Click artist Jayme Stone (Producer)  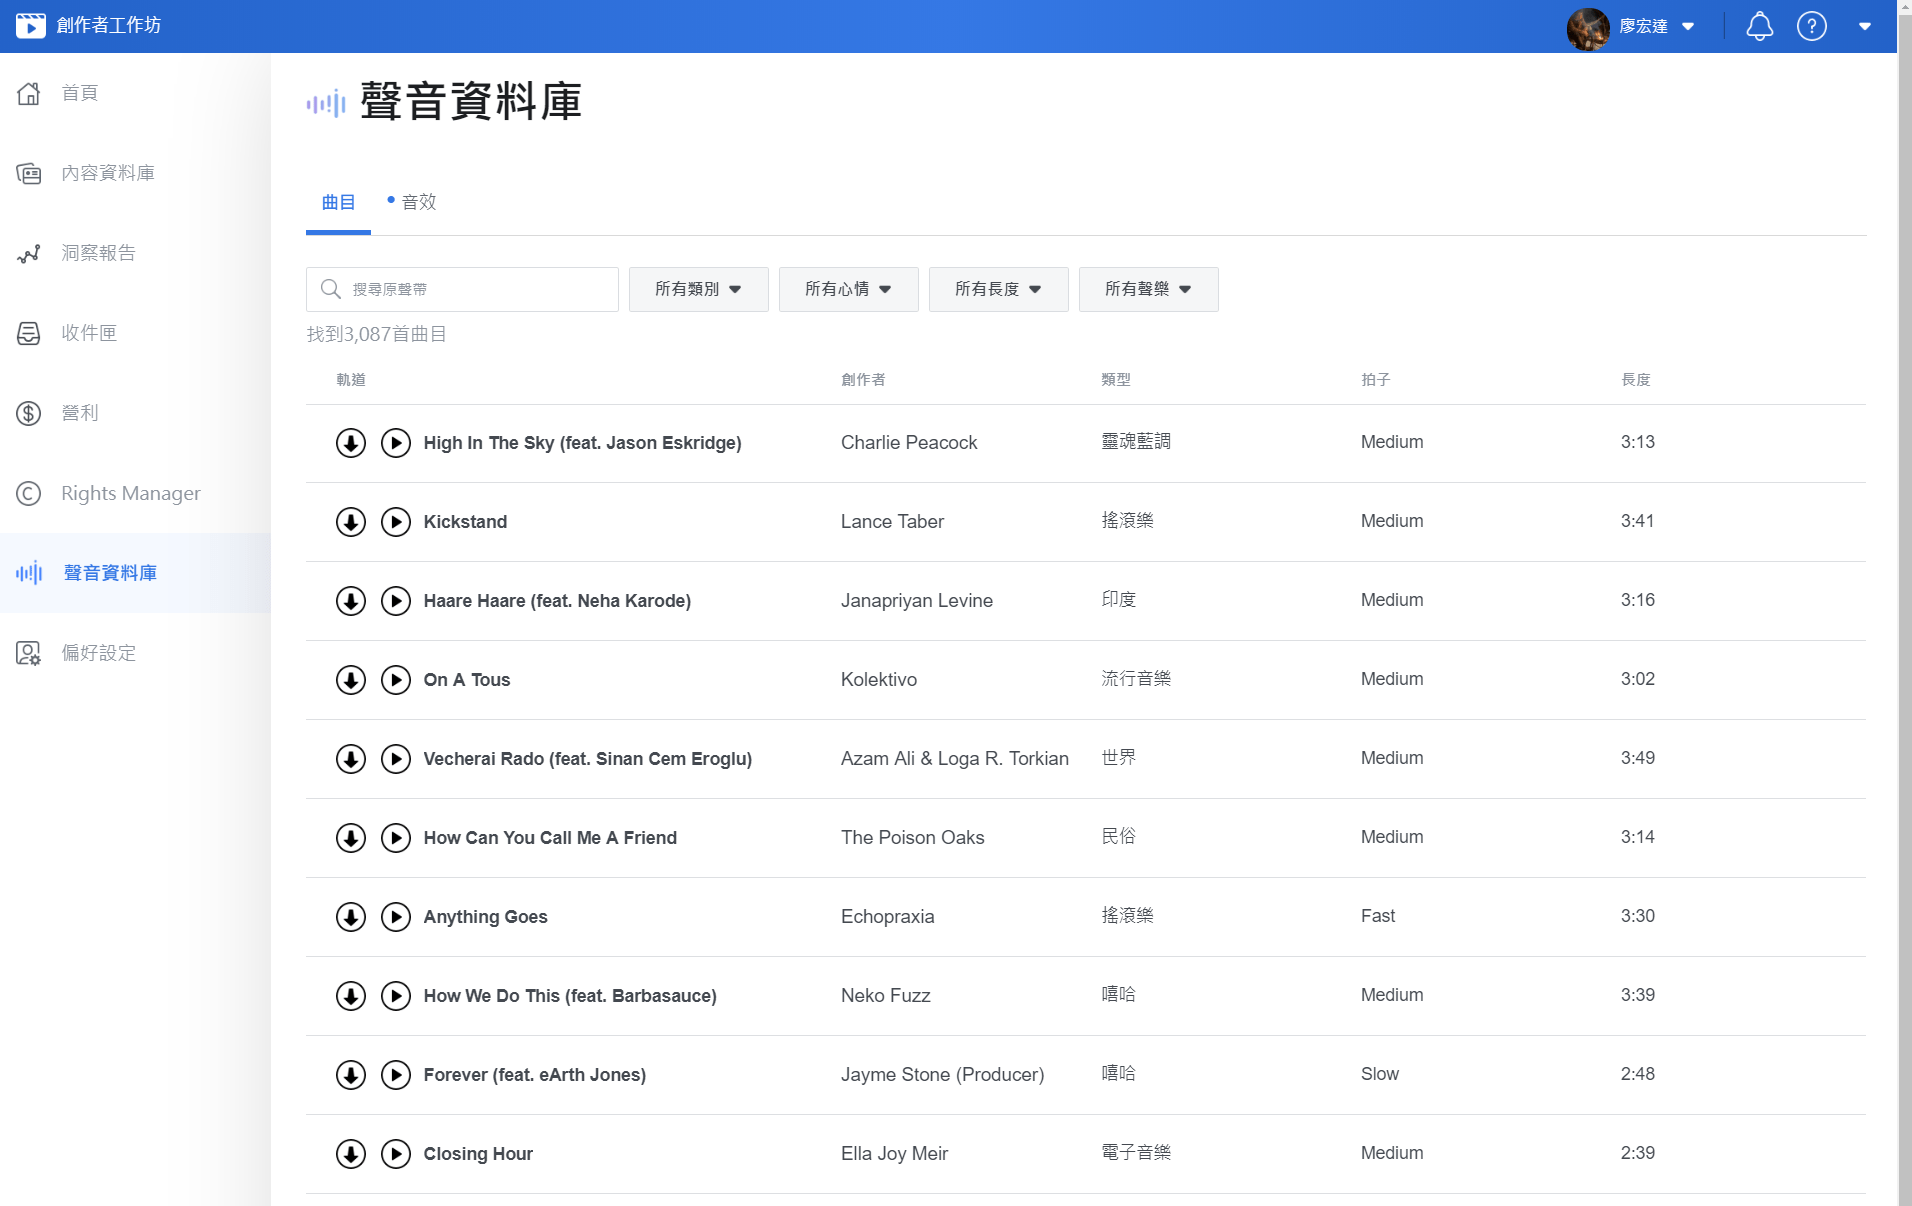(x=943, y=1074)
